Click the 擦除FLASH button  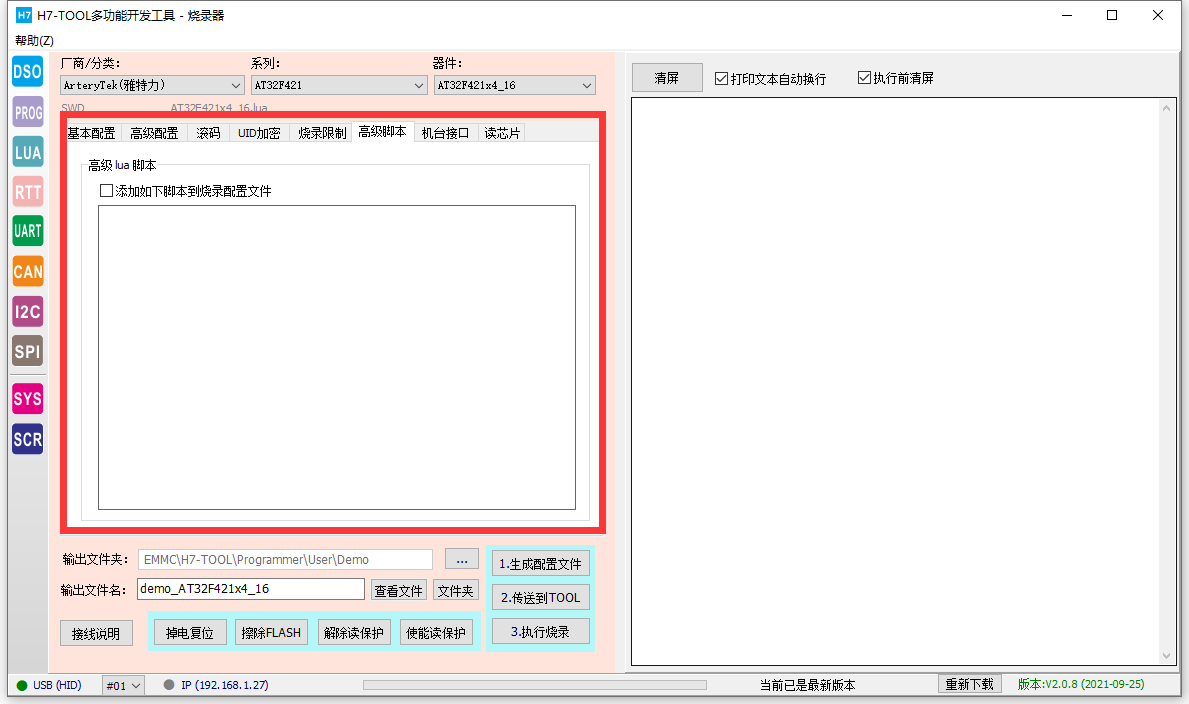pyautogui.click(x=271, y=632)
